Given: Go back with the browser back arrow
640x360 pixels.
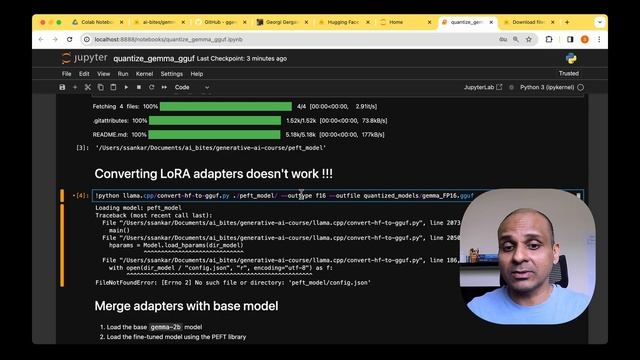Looking at the screenshot, I should [41, 40].
